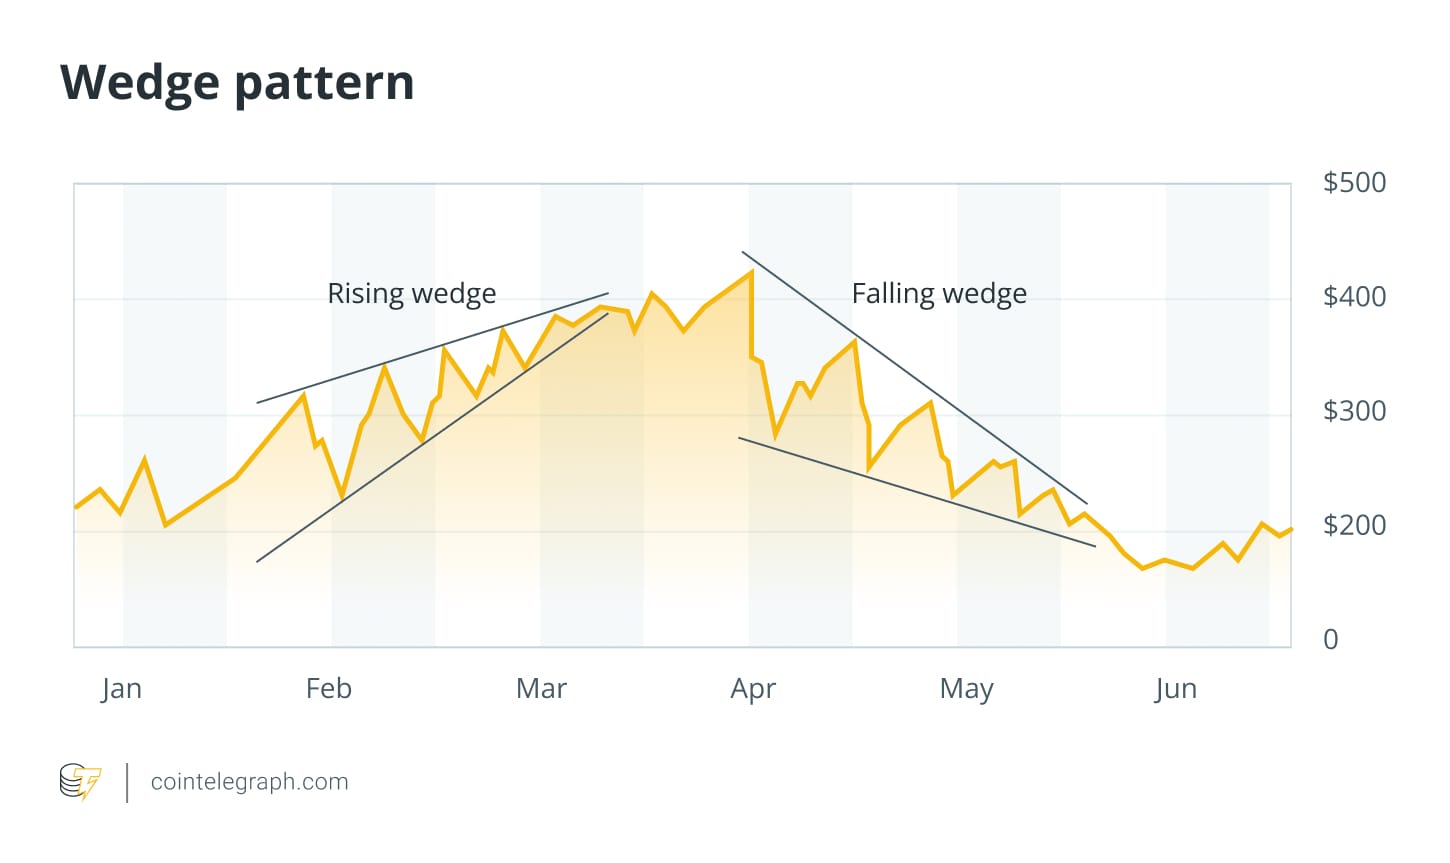Select the $300 price axis label
This screenshot has height=863, width=1450.
pyautogui.click(x=1354, y=411)
